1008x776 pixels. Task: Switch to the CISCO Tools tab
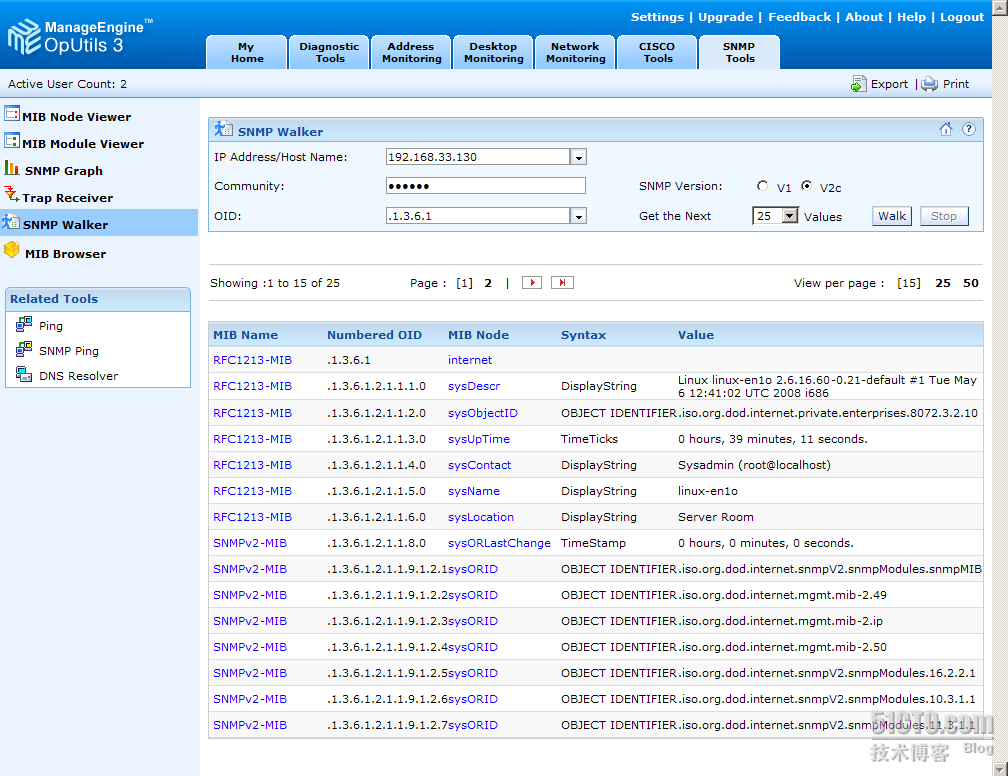pos(657,52)
